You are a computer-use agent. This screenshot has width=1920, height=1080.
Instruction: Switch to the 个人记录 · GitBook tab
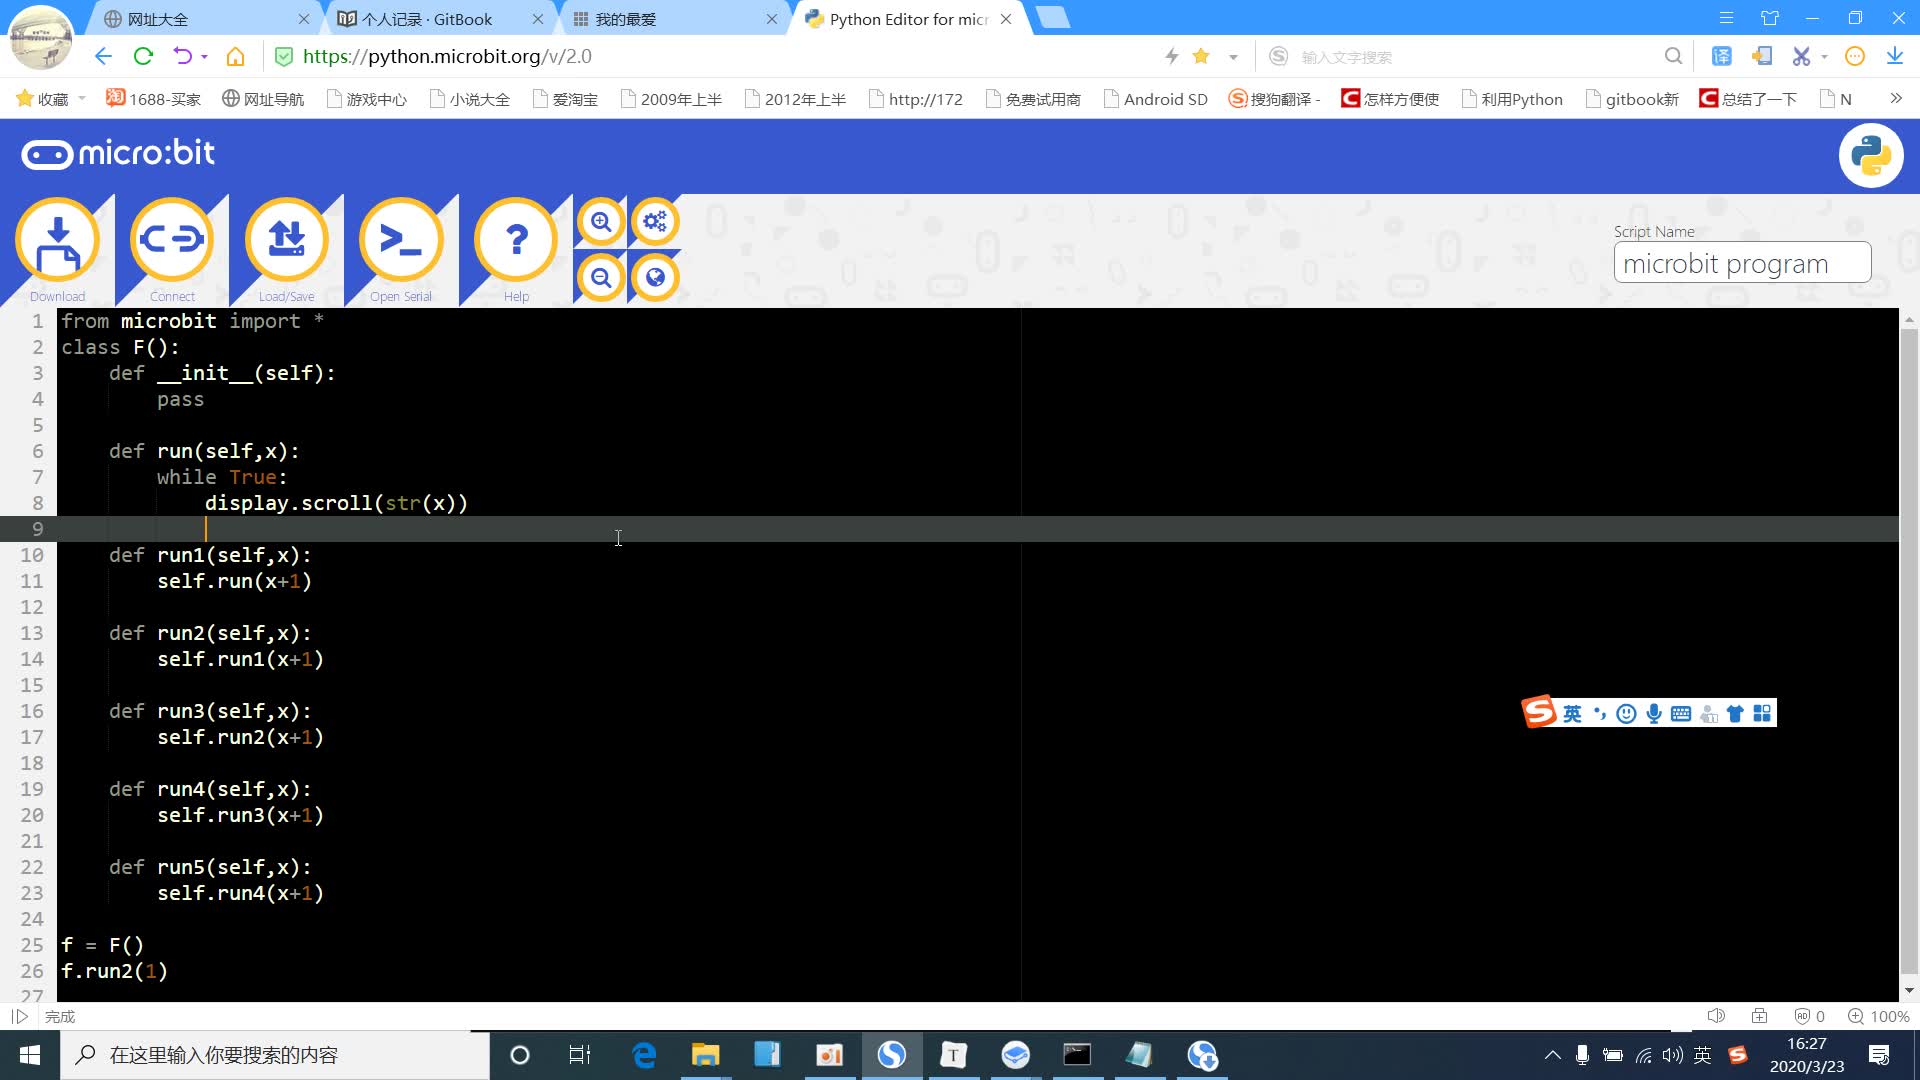tap(428, 19)
